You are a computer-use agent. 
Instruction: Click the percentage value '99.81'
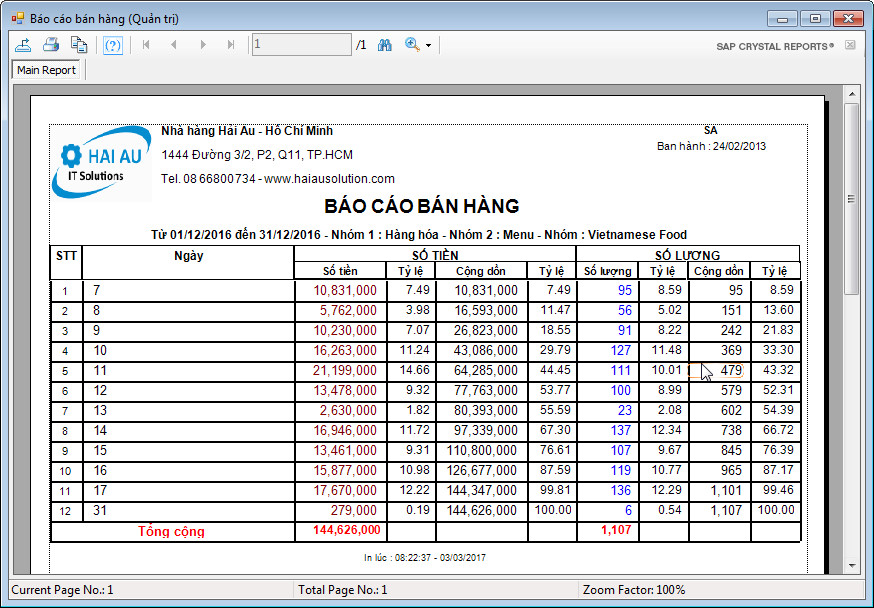tap(555, 490)
